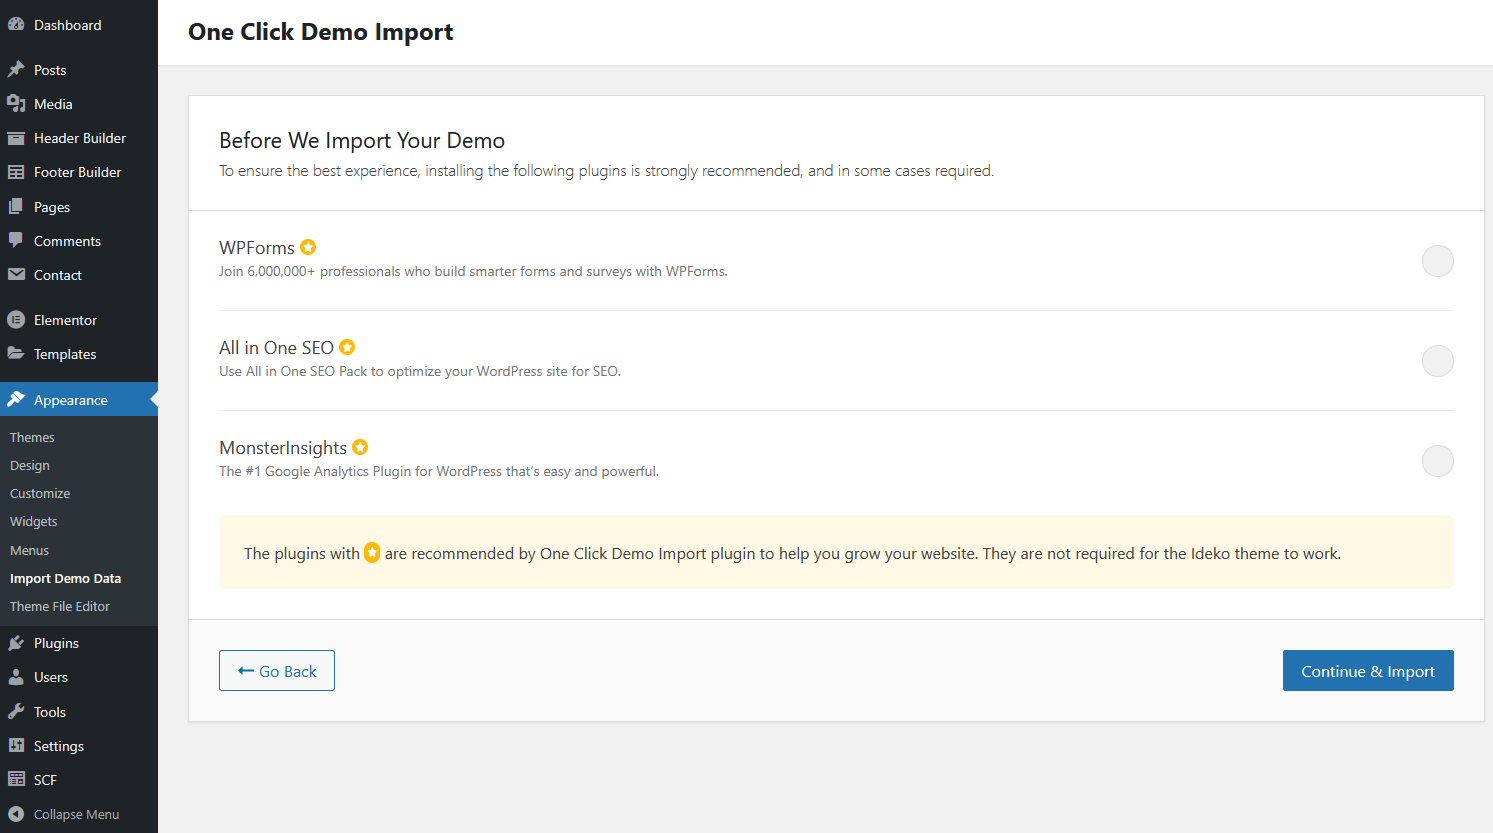
Task: Toggle the All in One SEO checkbox
Action: (x=1437, y=361)
